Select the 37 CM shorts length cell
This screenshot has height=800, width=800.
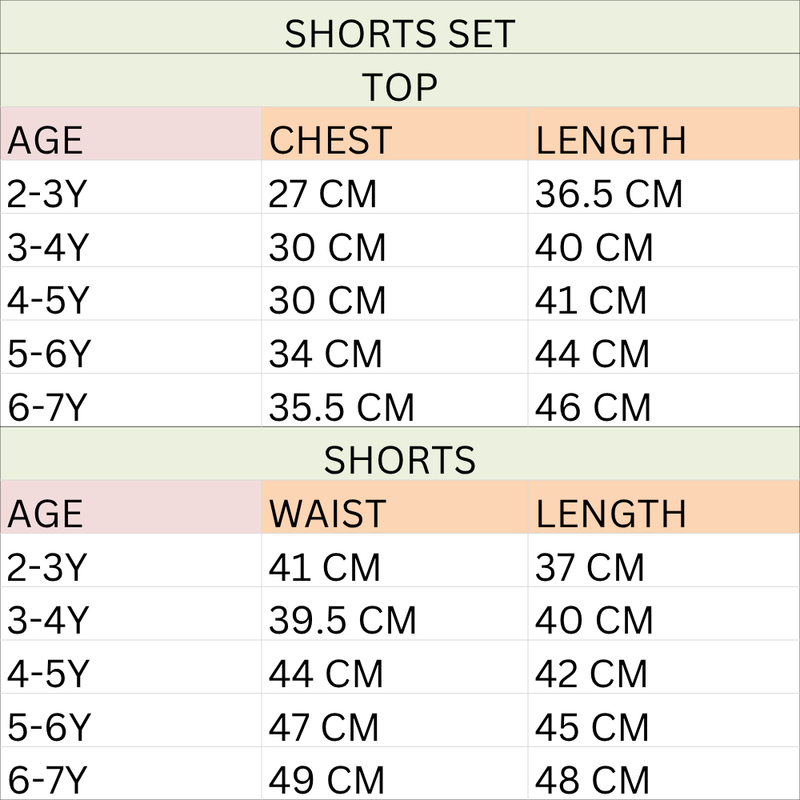pos(664,561)
